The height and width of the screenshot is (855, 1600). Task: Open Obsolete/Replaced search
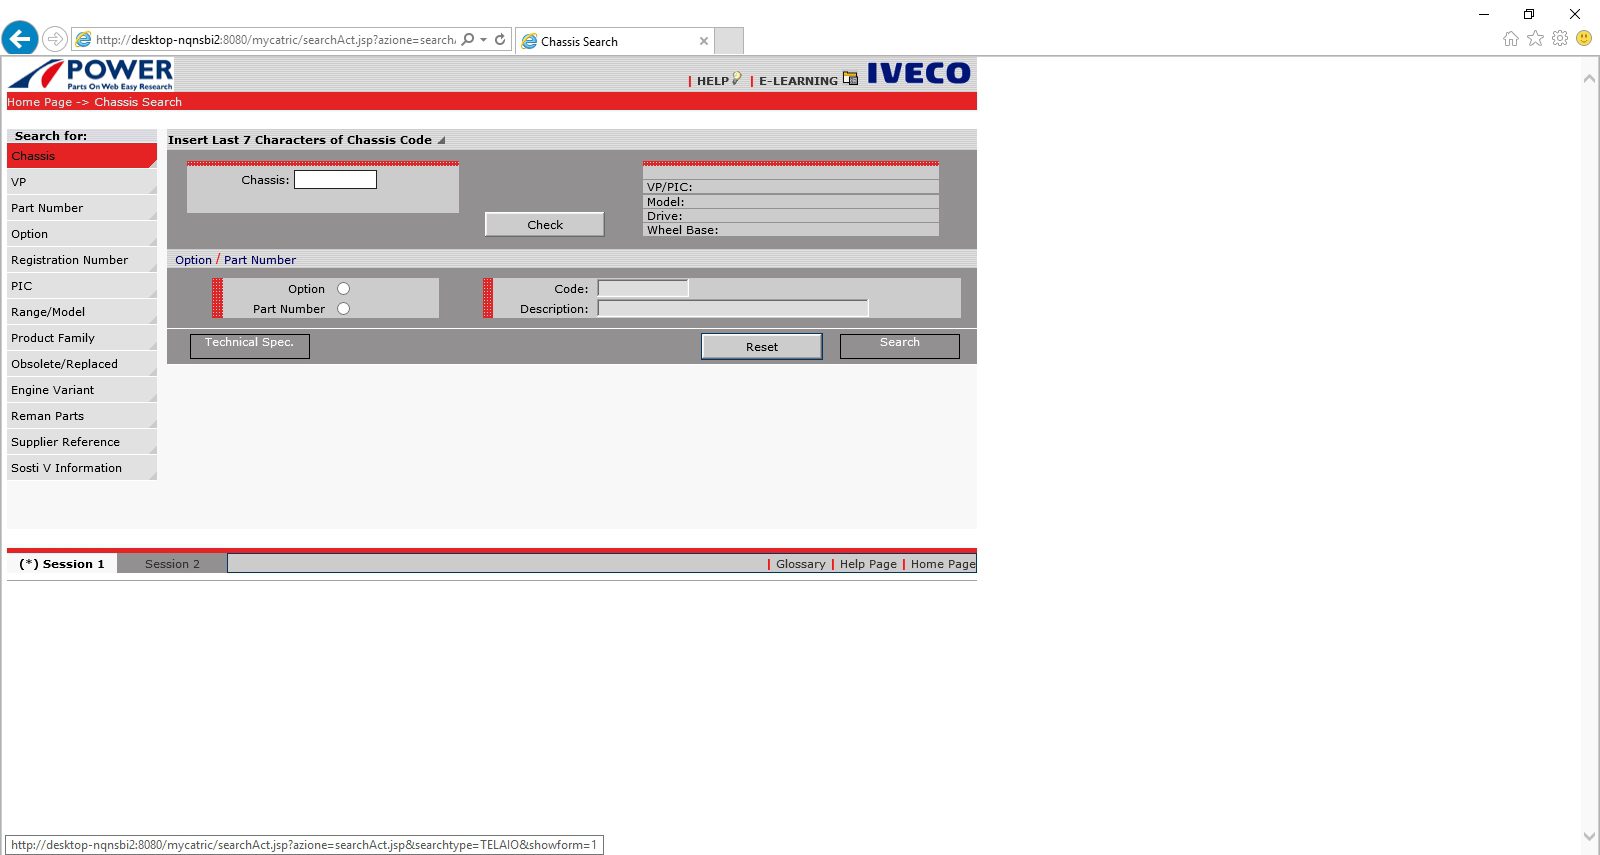[x=82, y=364]
